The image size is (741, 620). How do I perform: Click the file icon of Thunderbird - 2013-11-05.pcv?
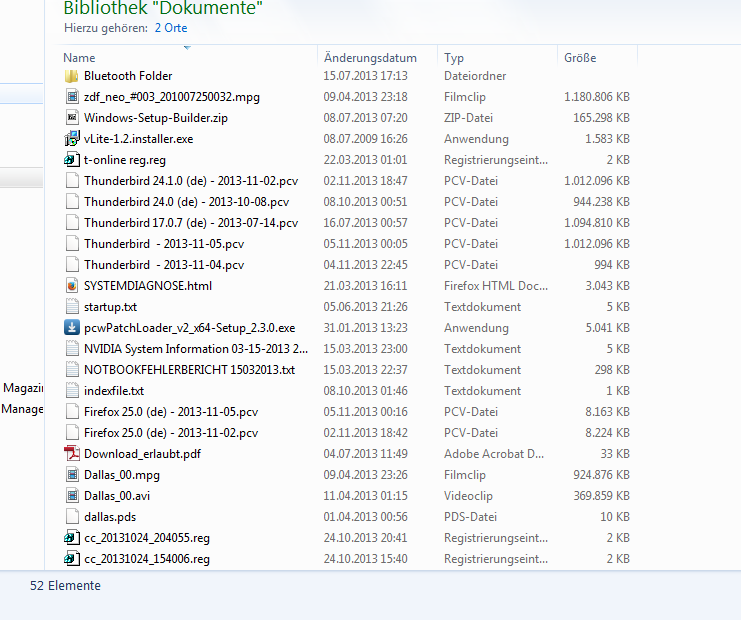72,244
